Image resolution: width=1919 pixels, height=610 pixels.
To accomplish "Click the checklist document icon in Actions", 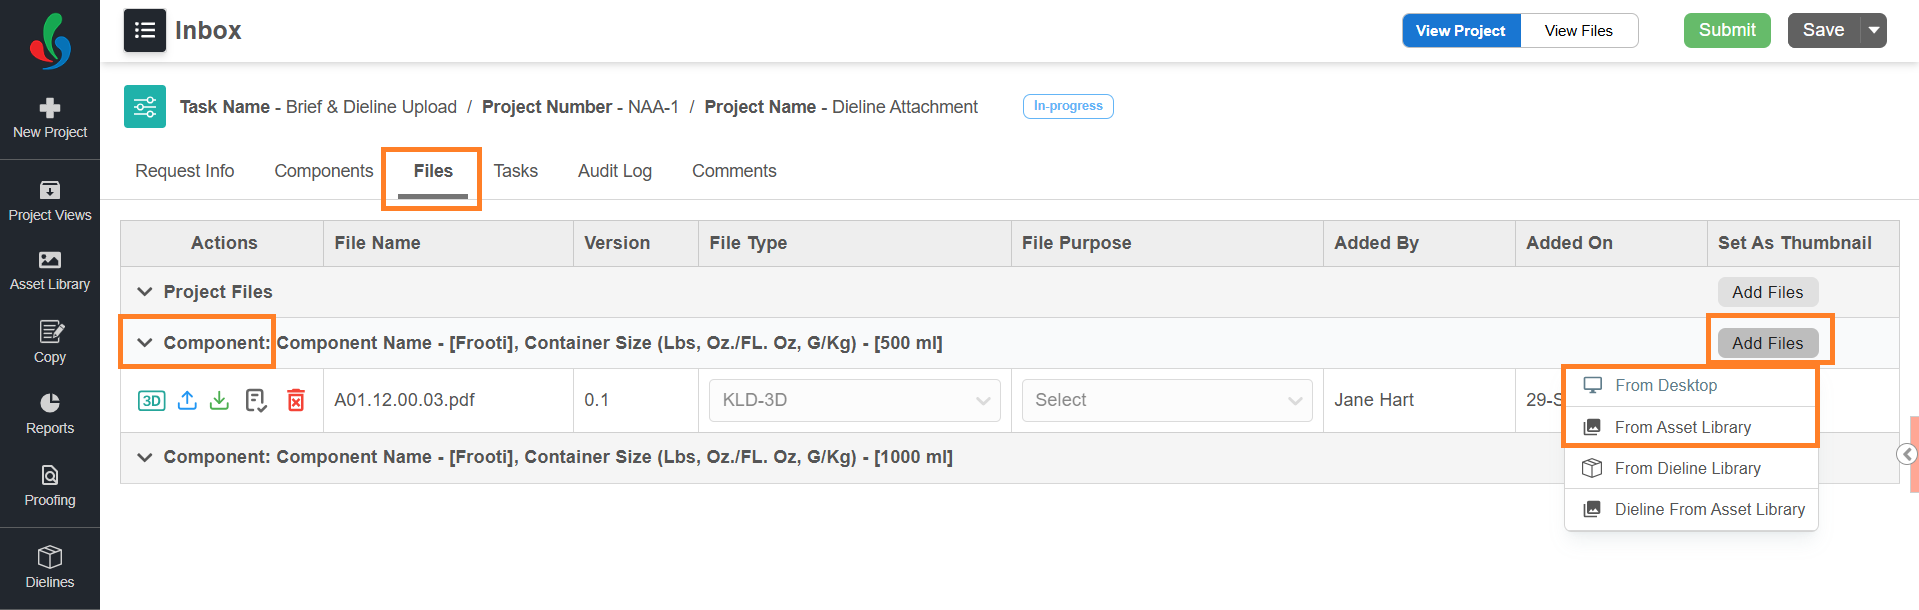I will [x=256, y=401].
